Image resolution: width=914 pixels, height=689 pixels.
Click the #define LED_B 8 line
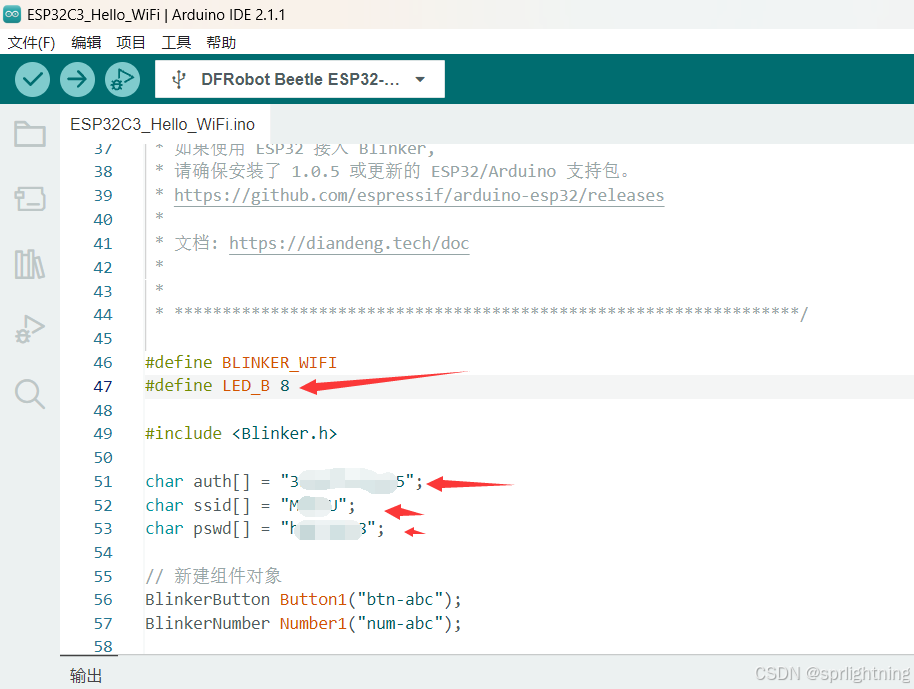pyautogui.click(x=217, y=386)
